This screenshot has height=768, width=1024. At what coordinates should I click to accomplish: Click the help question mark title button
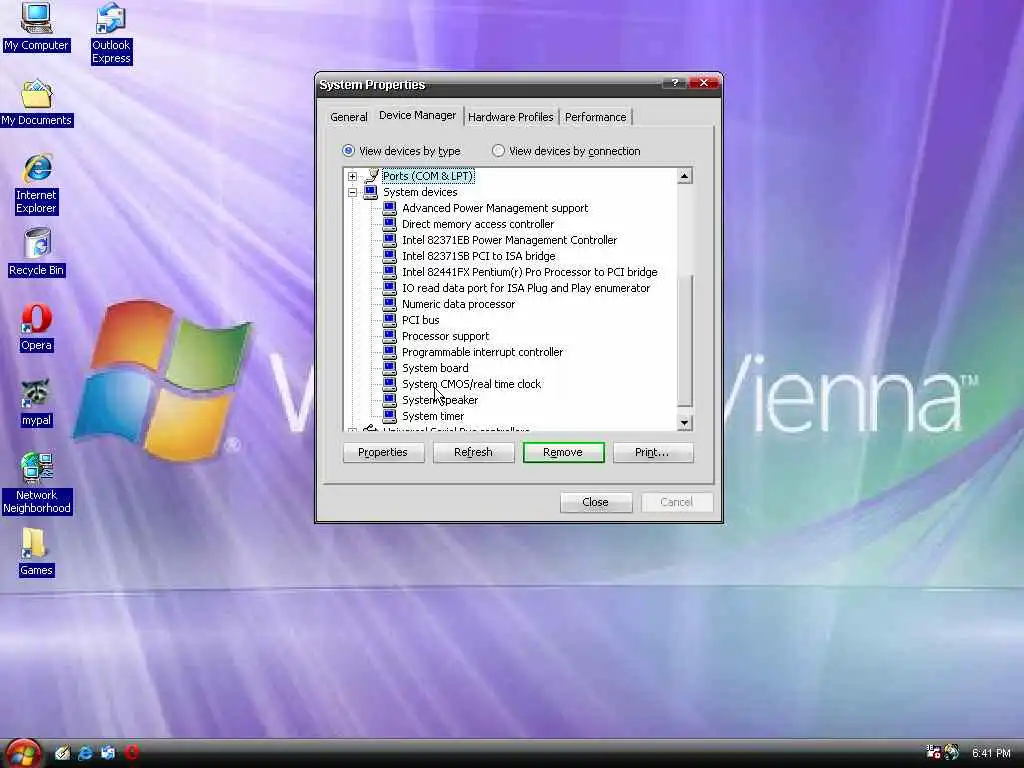[675, 83]
